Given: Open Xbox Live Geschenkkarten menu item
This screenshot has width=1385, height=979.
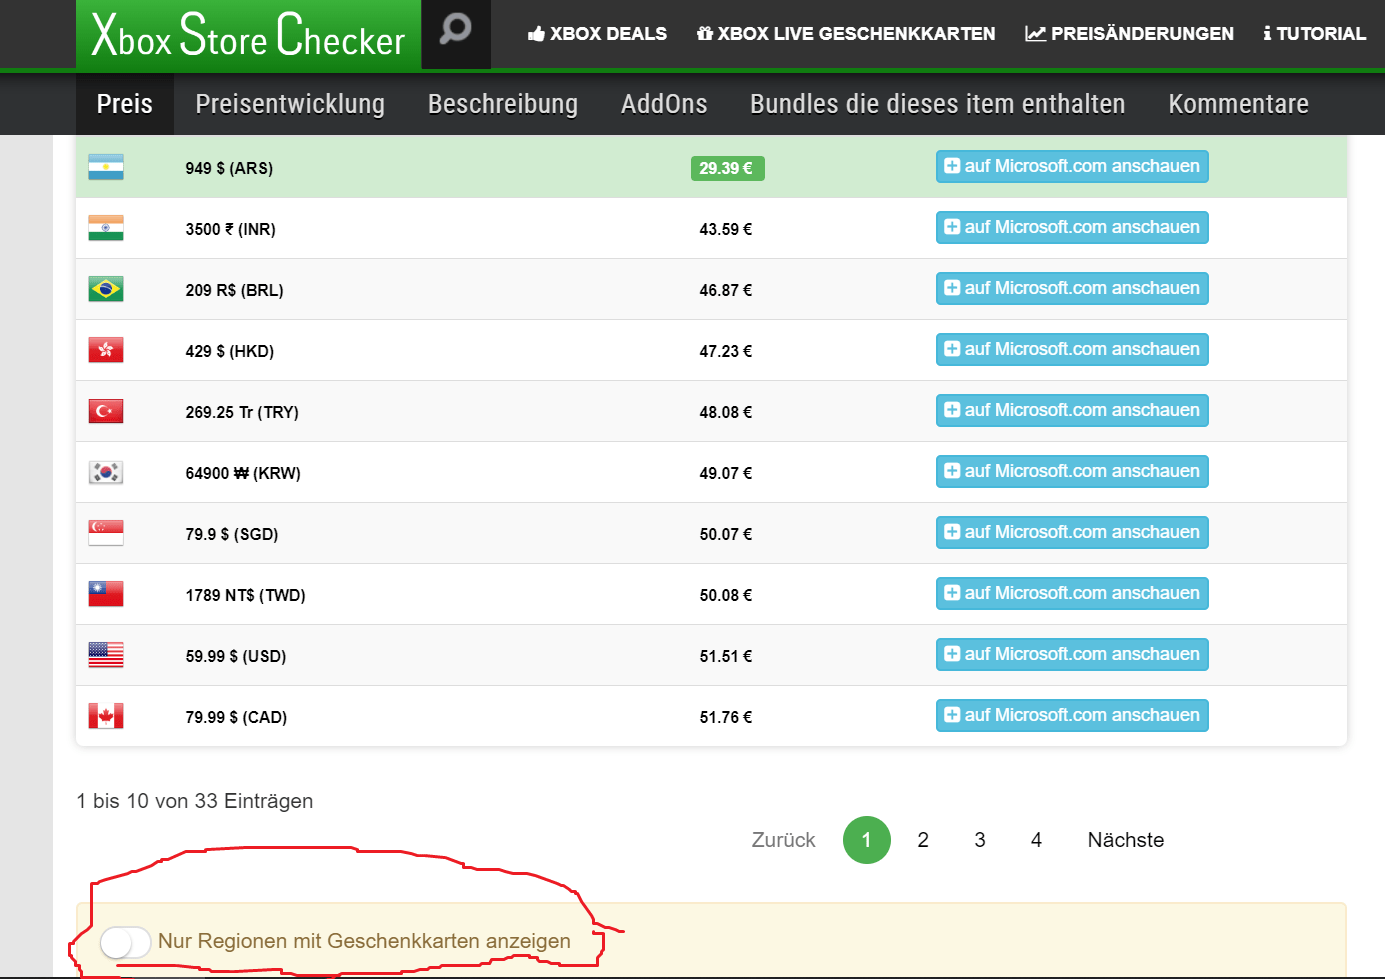Looking at the screenshot, I should click(x=846, y=34).
